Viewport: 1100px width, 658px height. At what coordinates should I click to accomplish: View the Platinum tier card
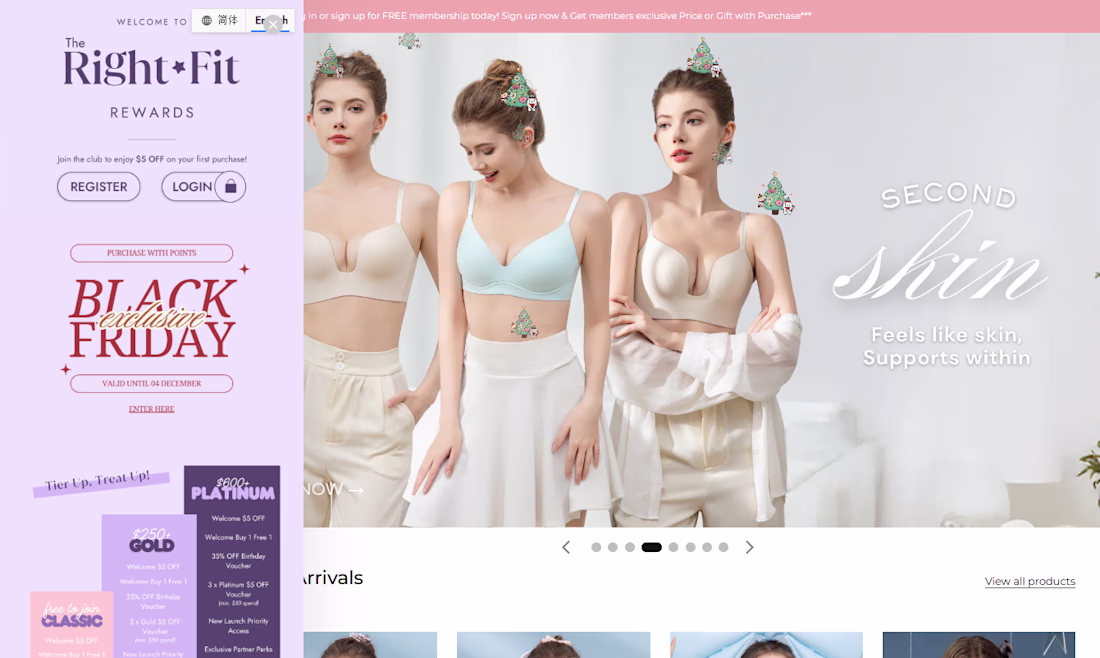[x=232, y=561]
